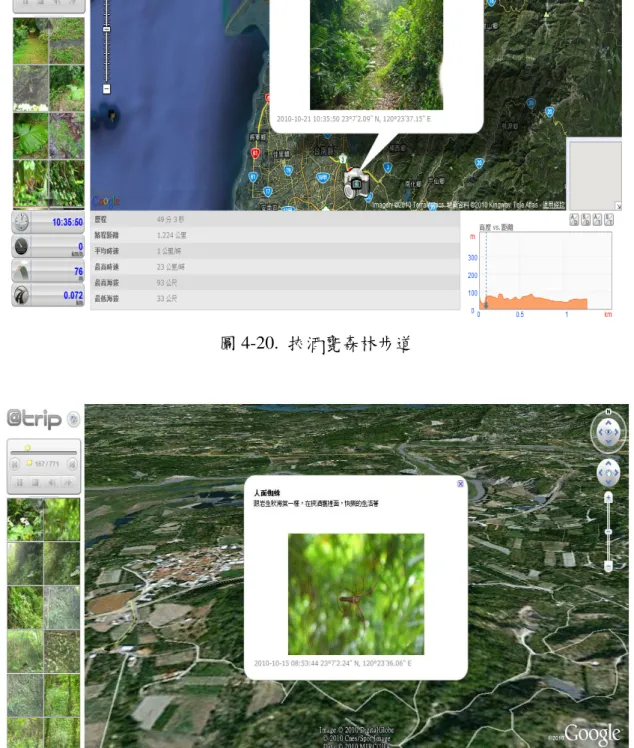Collapse the overview map with corner arrow

(x=618, y=206)
